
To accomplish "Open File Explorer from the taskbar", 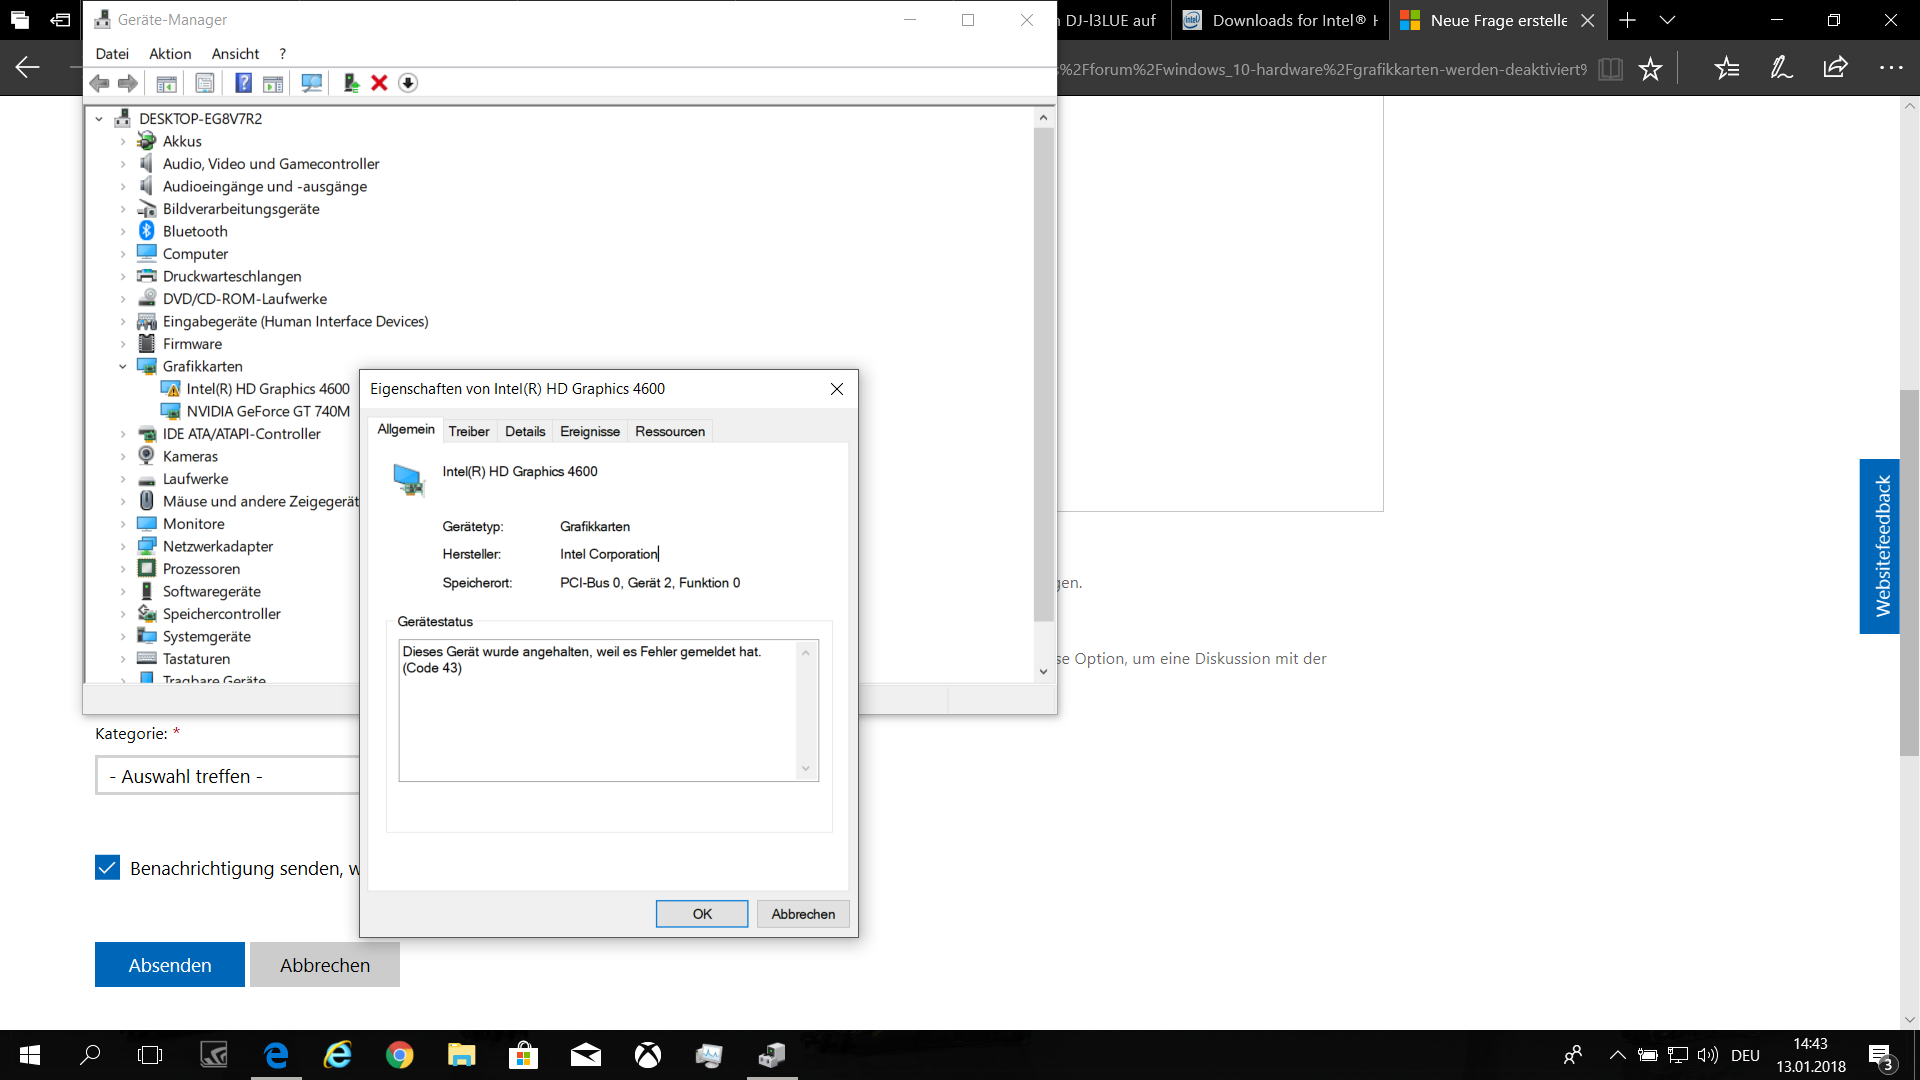I will (x=461, y=1055).
